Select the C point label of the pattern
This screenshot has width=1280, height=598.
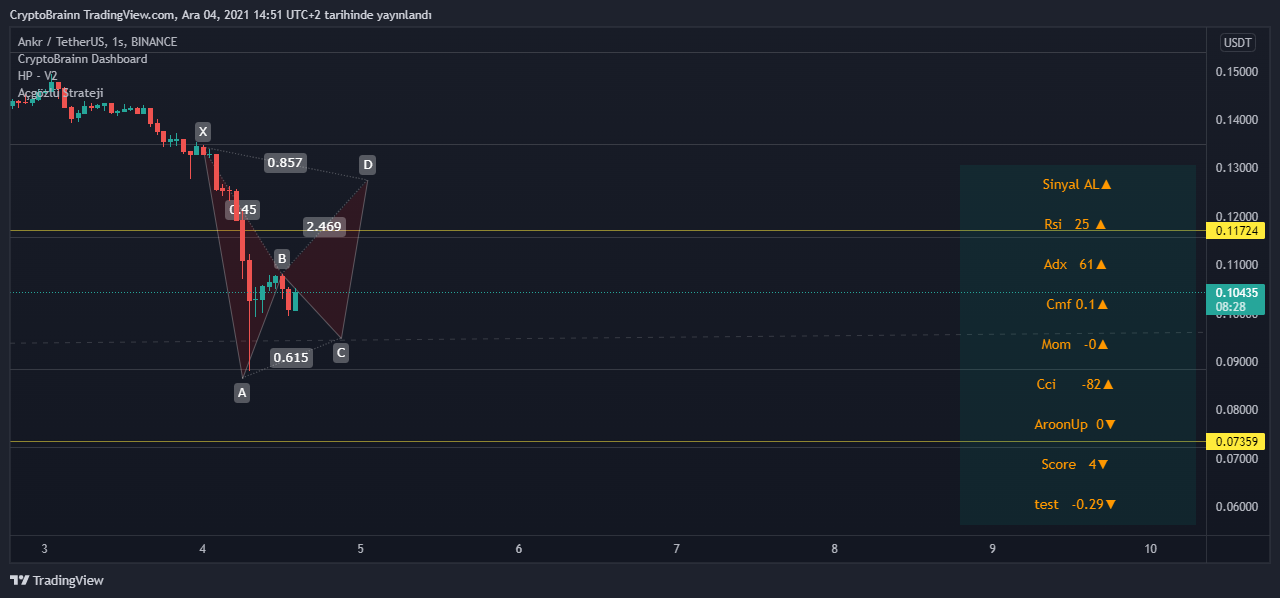click(341, 352)
